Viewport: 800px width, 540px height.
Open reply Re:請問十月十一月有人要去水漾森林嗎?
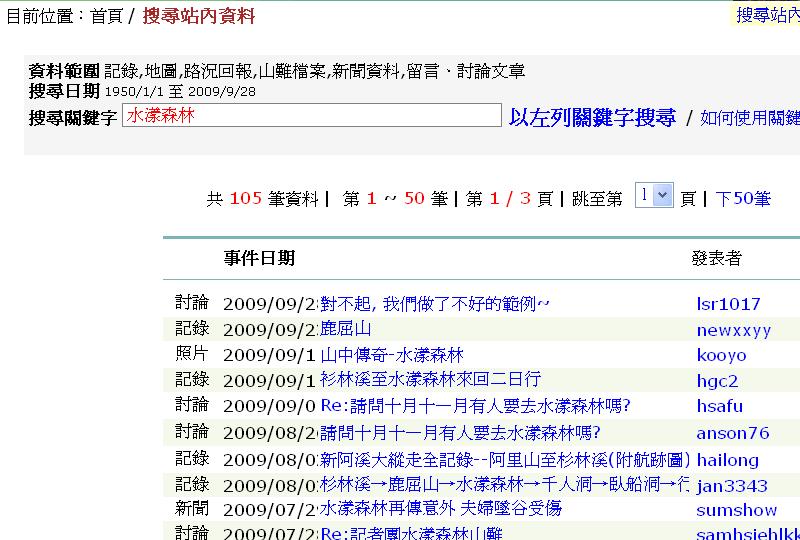coord(475,406)
